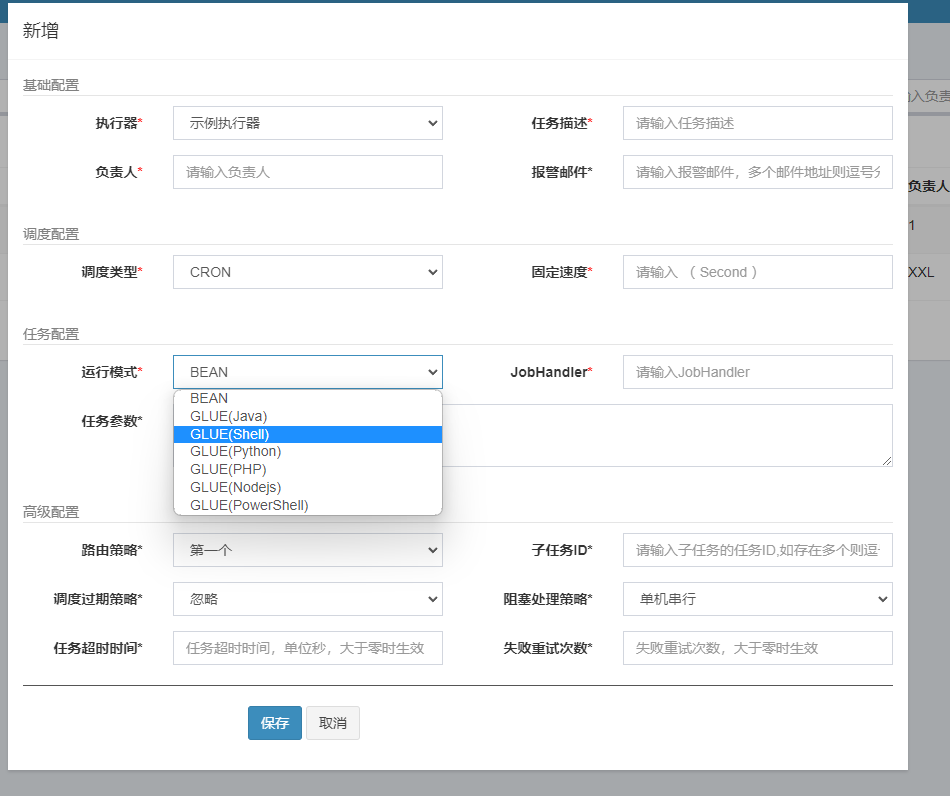Open the 调度过期策略 dropdown
This screenshot has height=796, width=950.
pos(307,599)
